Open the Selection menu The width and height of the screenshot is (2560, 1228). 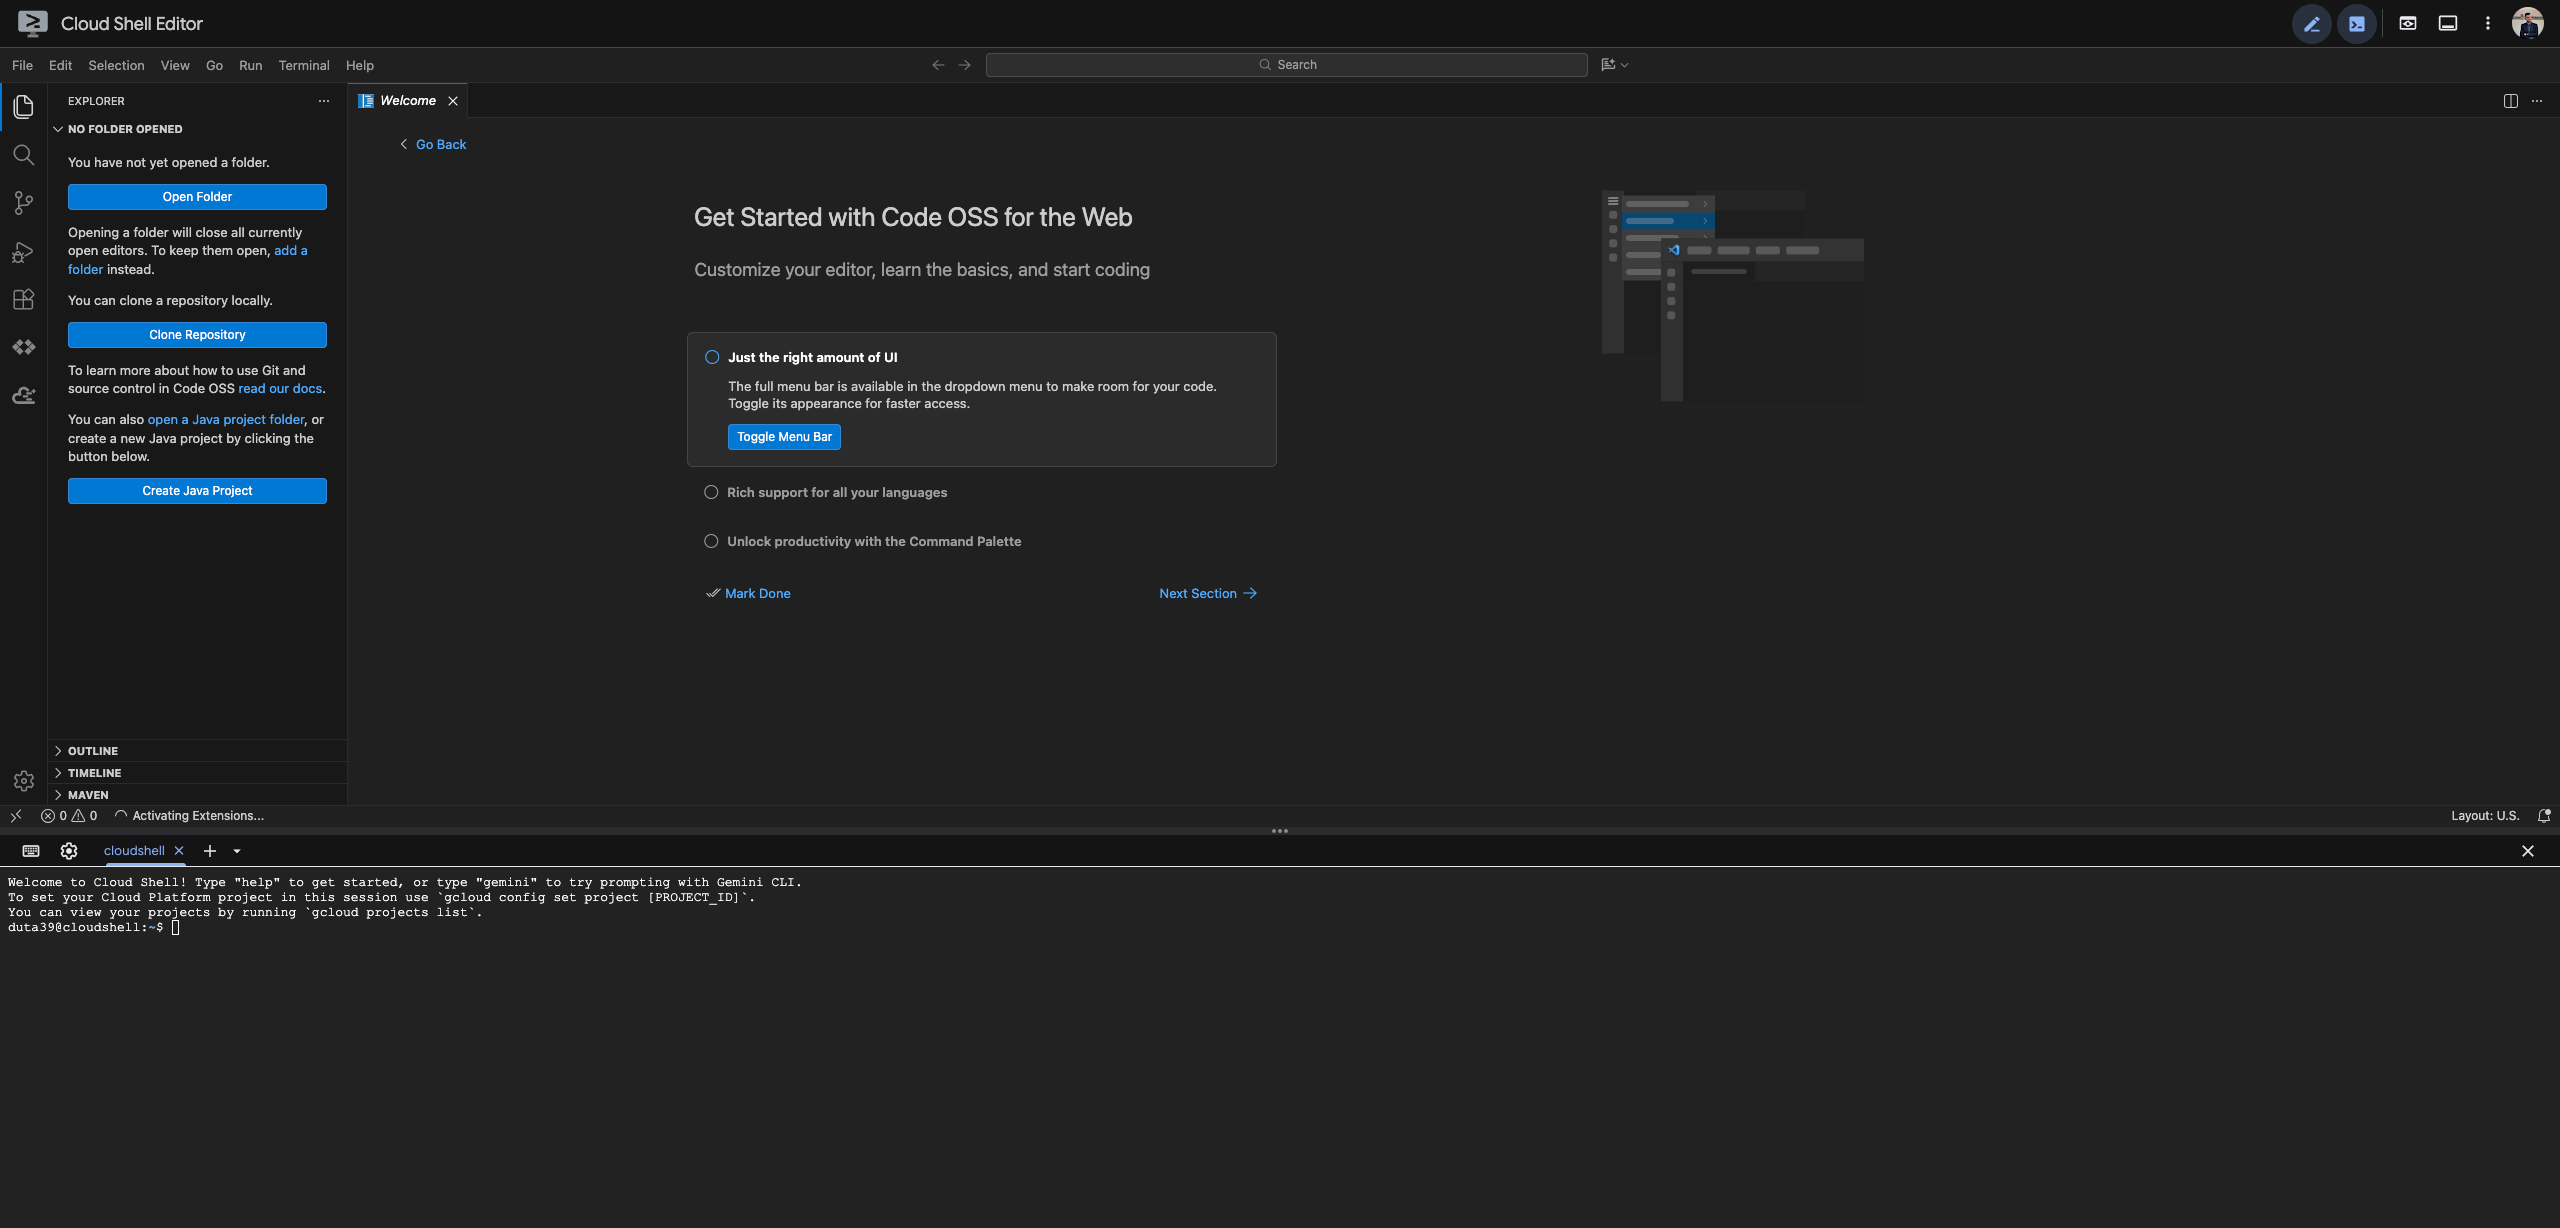(x=116, y=65)
